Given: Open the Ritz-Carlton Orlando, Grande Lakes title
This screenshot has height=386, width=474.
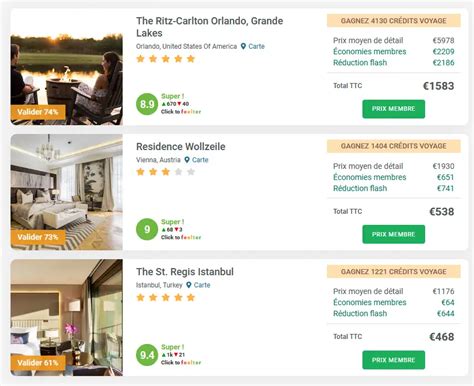Looking at the screenshot, I should click(210, 27).
